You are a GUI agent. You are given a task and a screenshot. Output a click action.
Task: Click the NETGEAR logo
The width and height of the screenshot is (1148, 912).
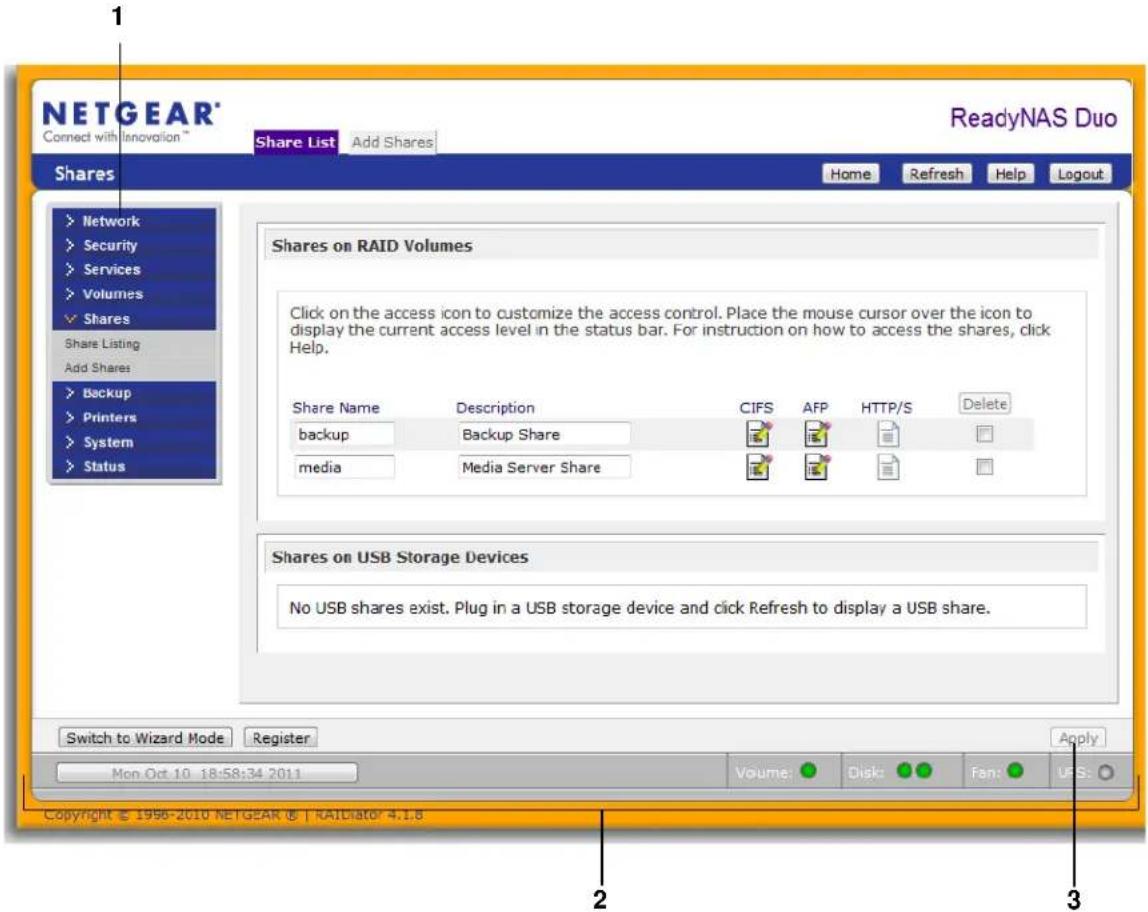131,122
